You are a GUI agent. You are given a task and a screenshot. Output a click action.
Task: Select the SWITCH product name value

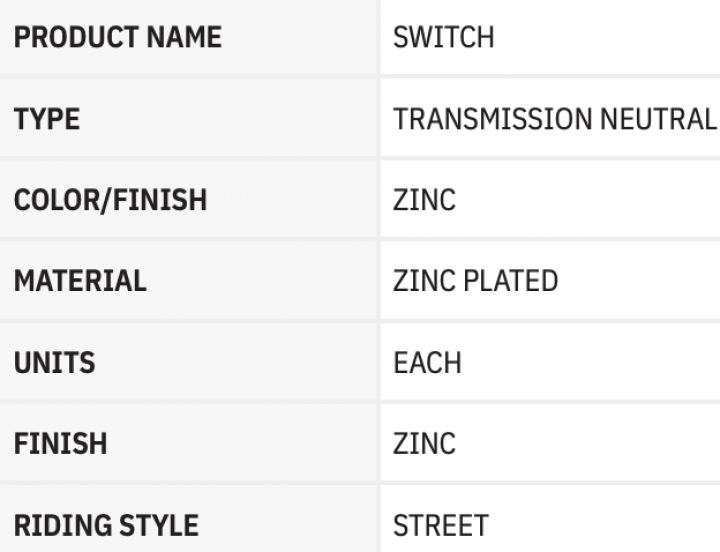[x=444, y=37]
